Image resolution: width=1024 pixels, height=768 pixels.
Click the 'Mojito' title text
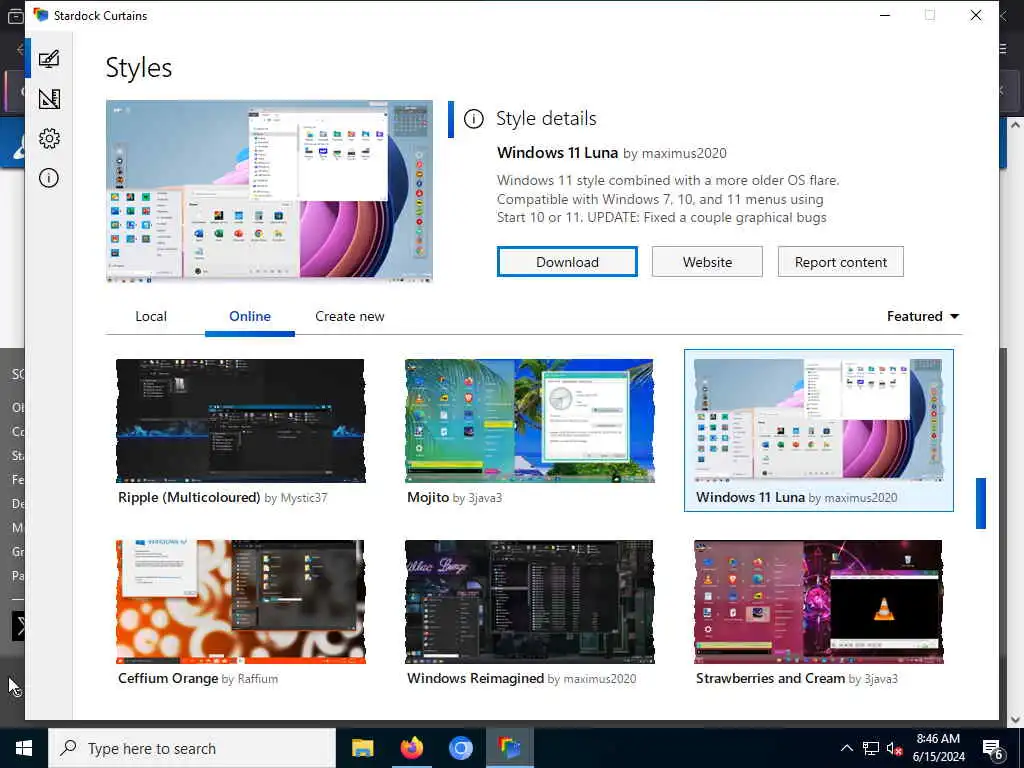428,497
